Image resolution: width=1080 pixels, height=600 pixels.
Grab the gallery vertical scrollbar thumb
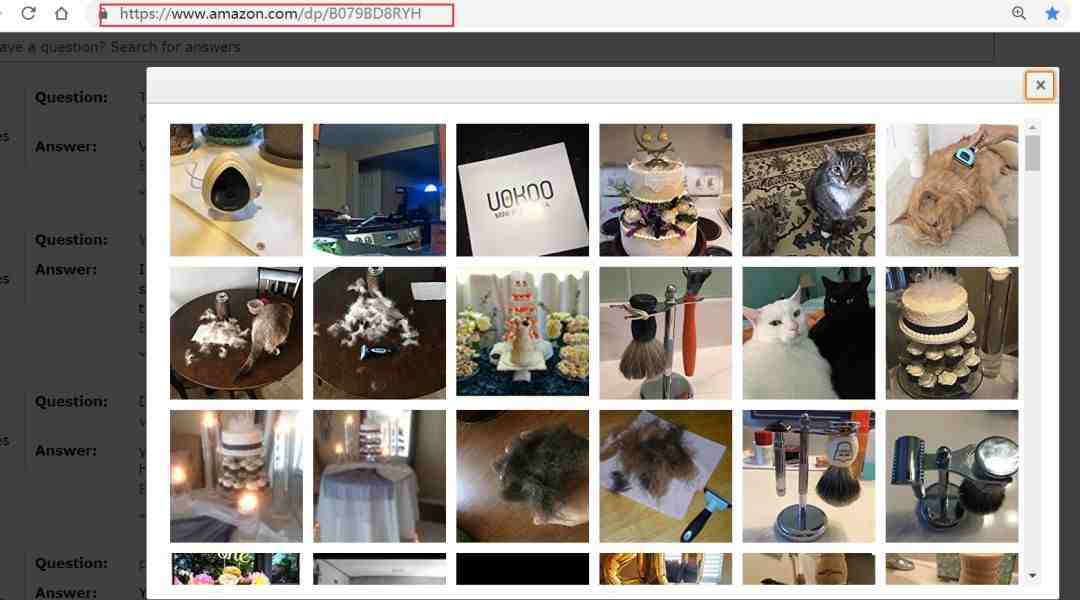(1032, 152)
